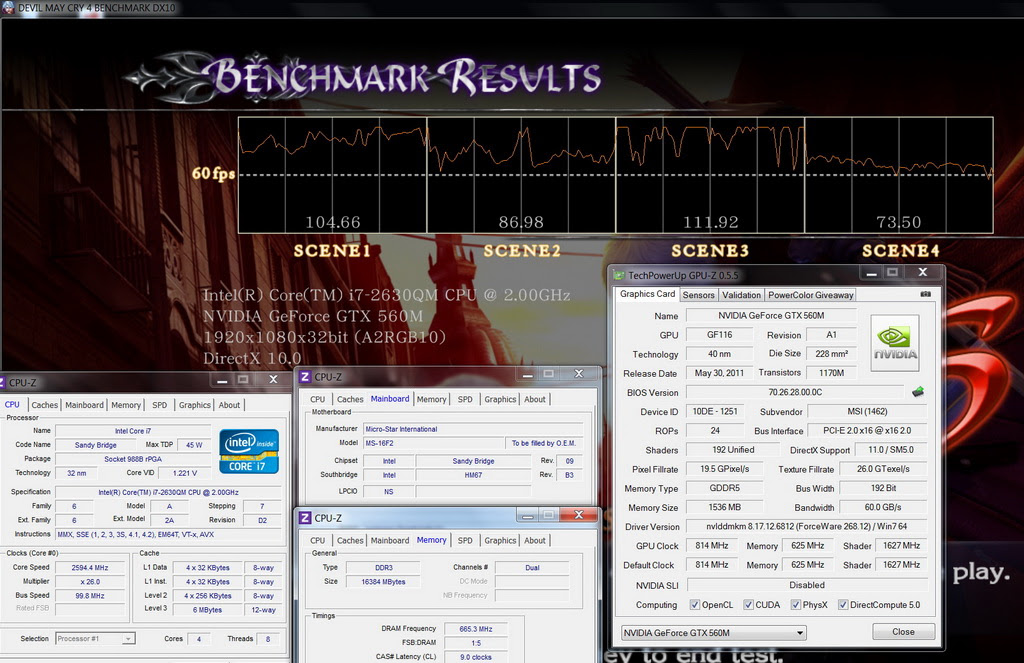Click the memory Type value DDR3
The image size is (1024, 663).
(x=383, y=568)
